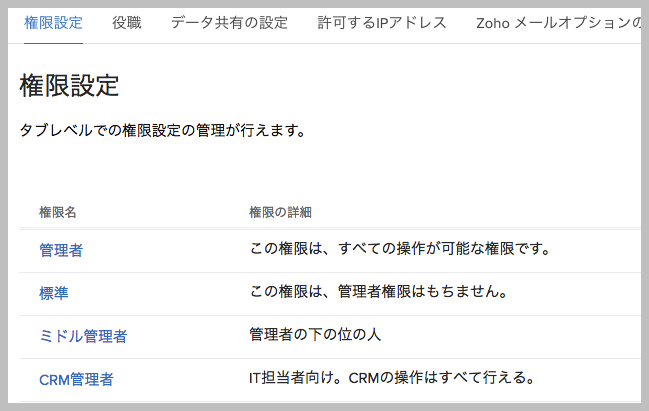Click the 管理者 description about すべての操作
649x411 pixels.
[x=401, y=248]
